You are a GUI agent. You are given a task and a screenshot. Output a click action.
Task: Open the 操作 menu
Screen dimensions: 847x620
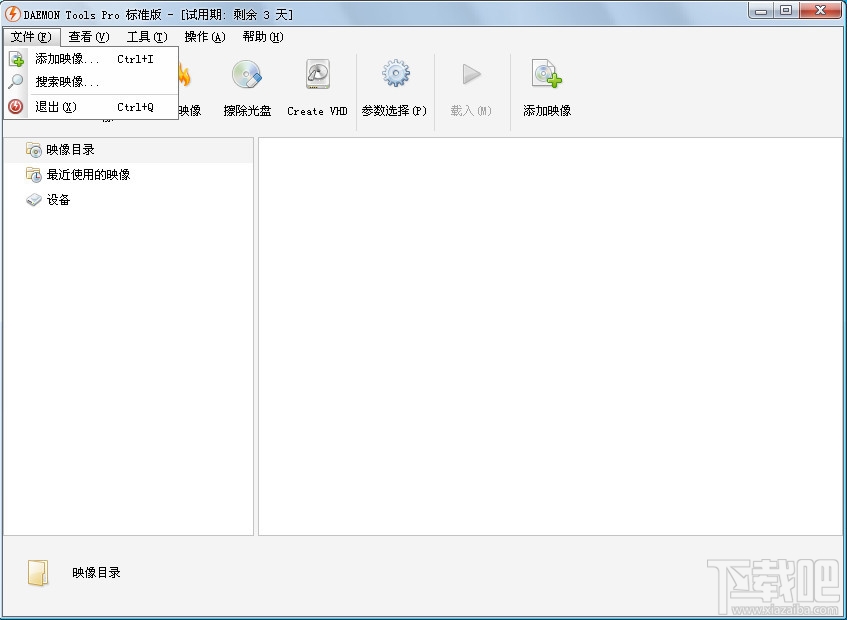coord(203,36)
